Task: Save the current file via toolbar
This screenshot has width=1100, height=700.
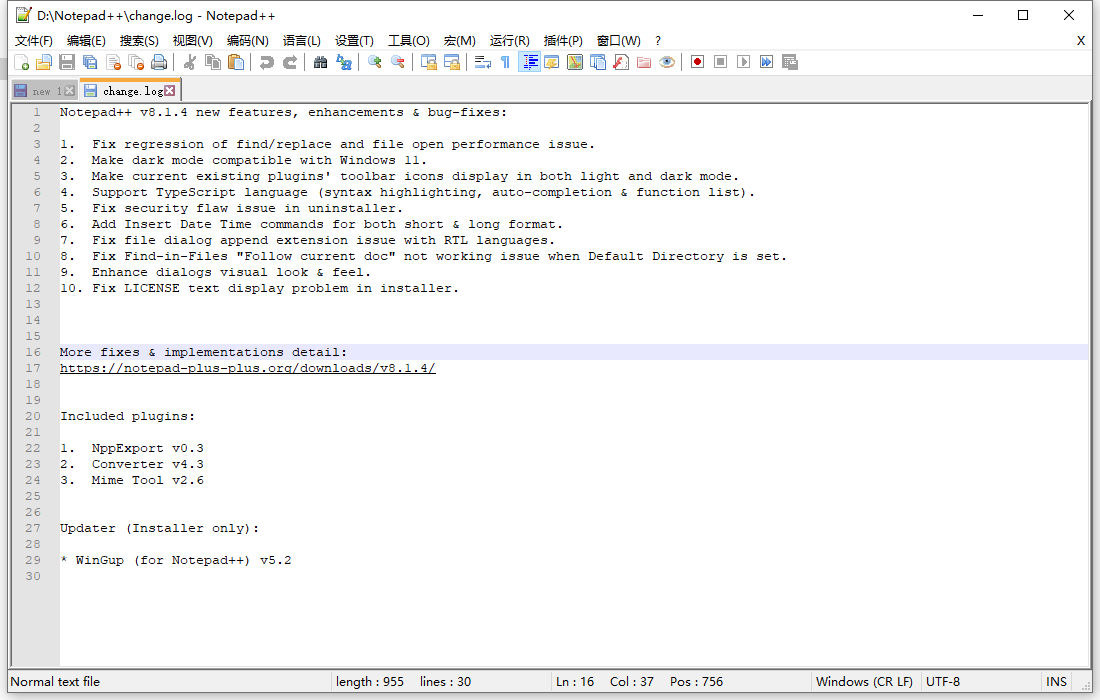Action: click(67, 62)
